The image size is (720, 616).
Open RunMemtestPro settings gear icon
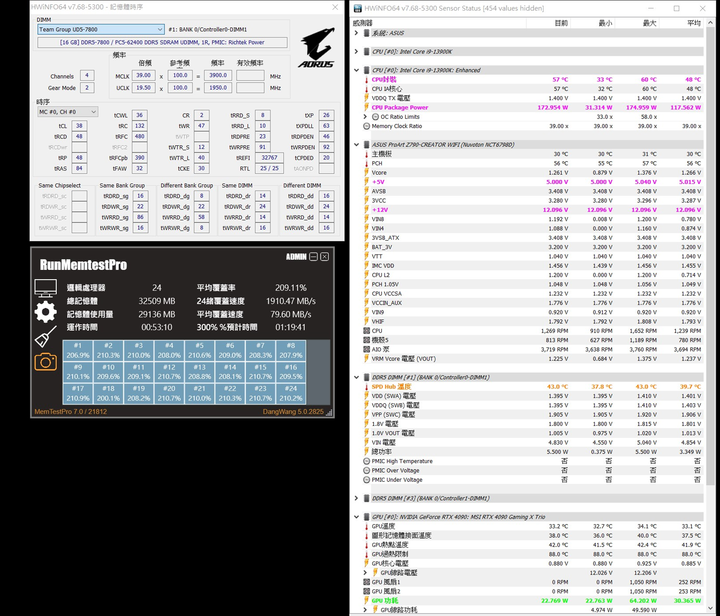coord(45,312)
